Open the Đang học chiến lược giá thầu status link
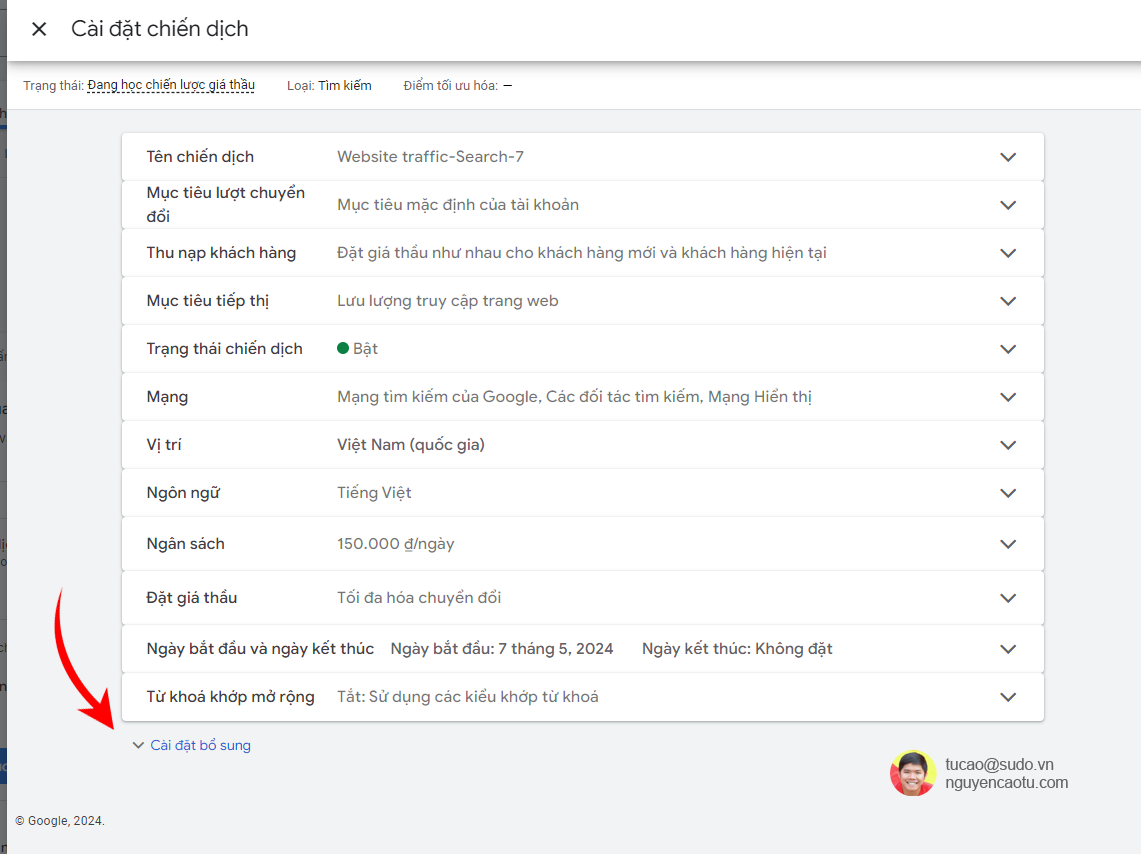This screenshot has height=854, width=1141. 170,85
